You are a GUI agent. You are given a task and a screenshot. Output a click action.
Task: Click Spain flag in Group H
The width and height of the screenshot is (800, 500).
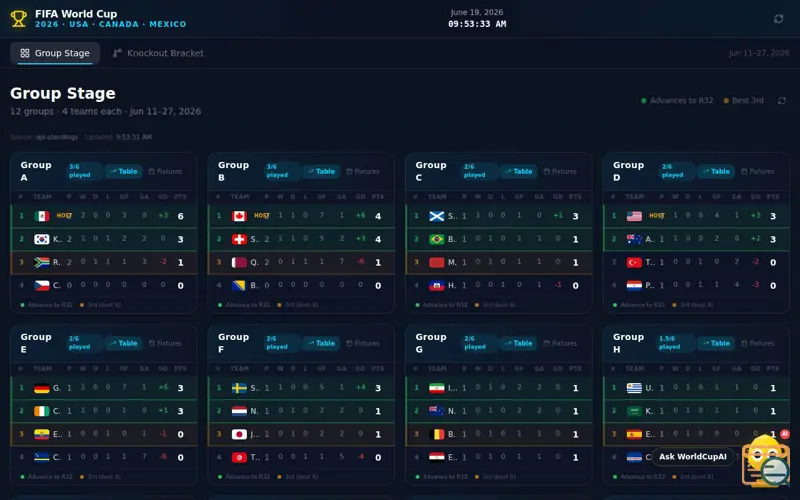pos(634,434)
